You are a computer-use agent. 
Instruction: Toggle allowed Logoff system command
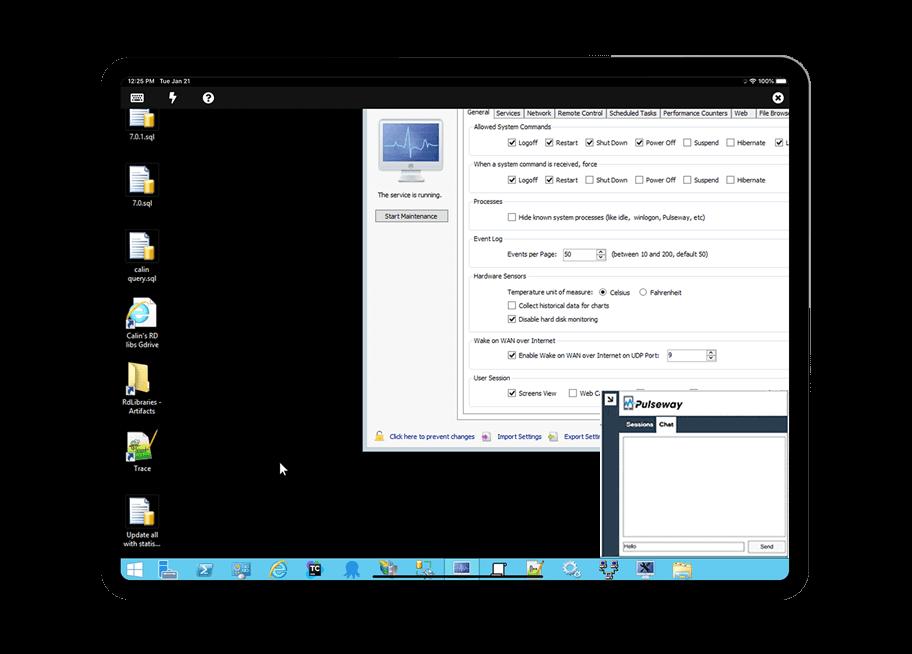[512, 143]
